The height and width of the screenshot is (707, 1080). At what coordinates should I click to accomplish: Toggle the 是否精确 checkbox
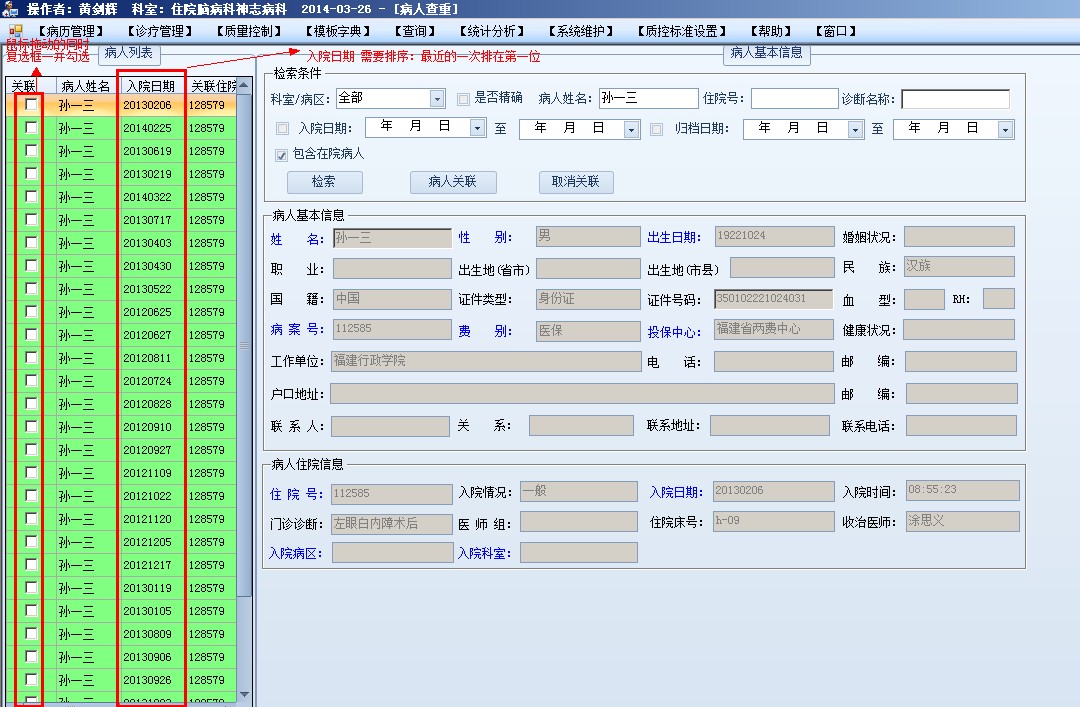click(x=464, y=99)
